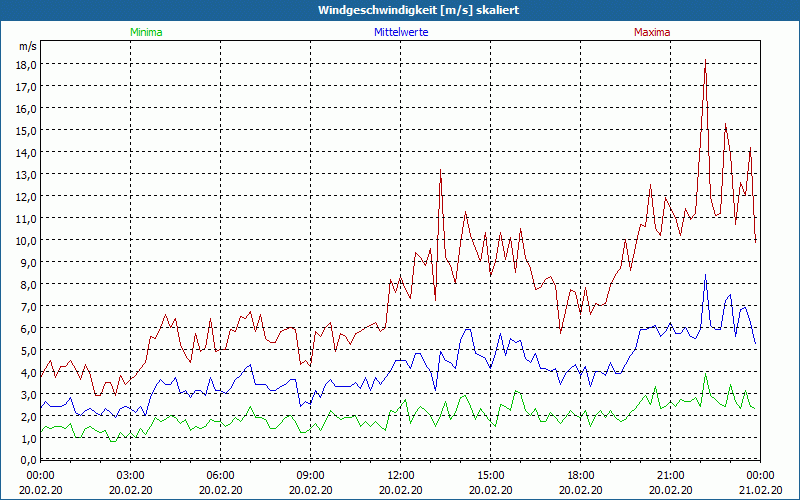Click the 21.02.20 date label
800x500 pixels.
760,489
